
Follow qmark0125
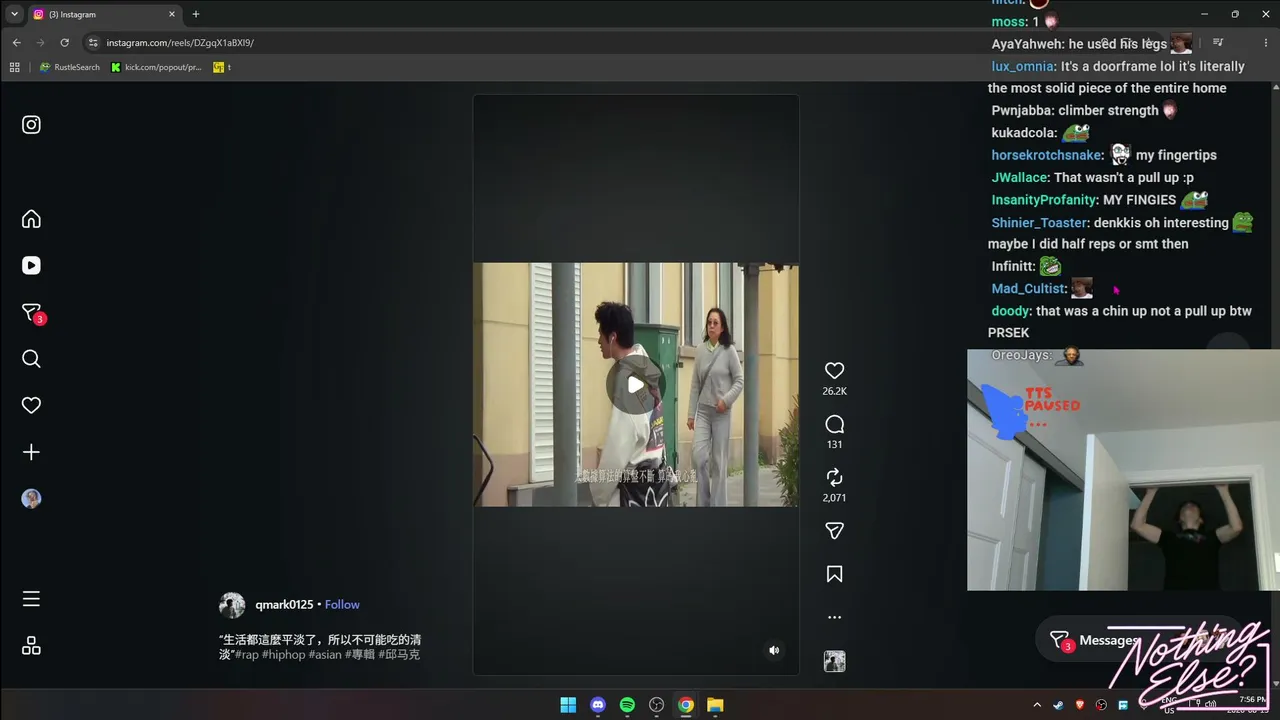coord(342,605)
